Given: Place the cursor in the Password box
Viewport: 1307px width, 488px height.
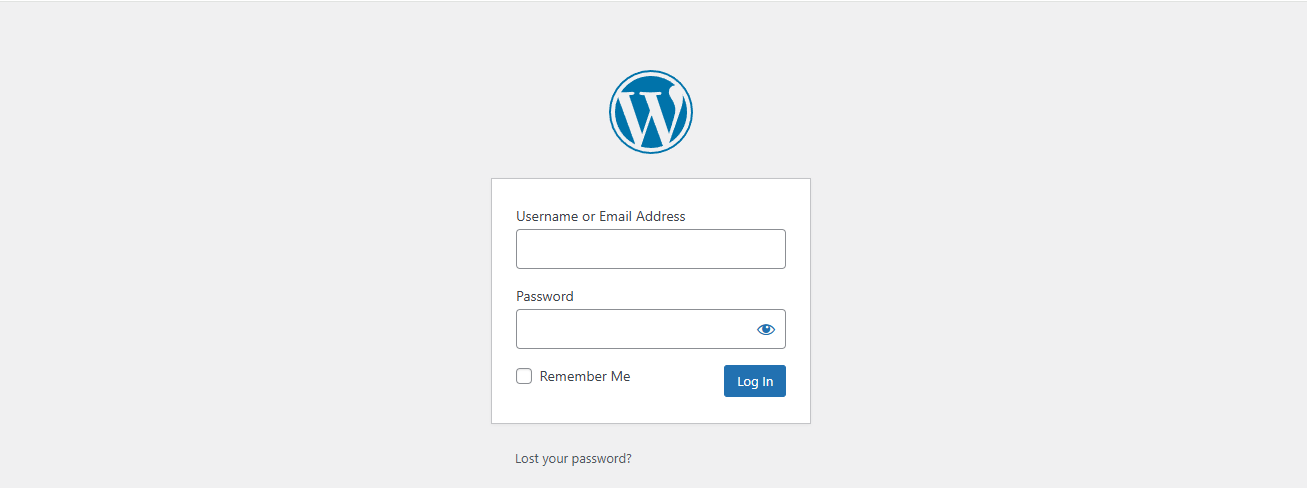Looking at the screenshot, I should pyautogui.click(x=632, y=329).
